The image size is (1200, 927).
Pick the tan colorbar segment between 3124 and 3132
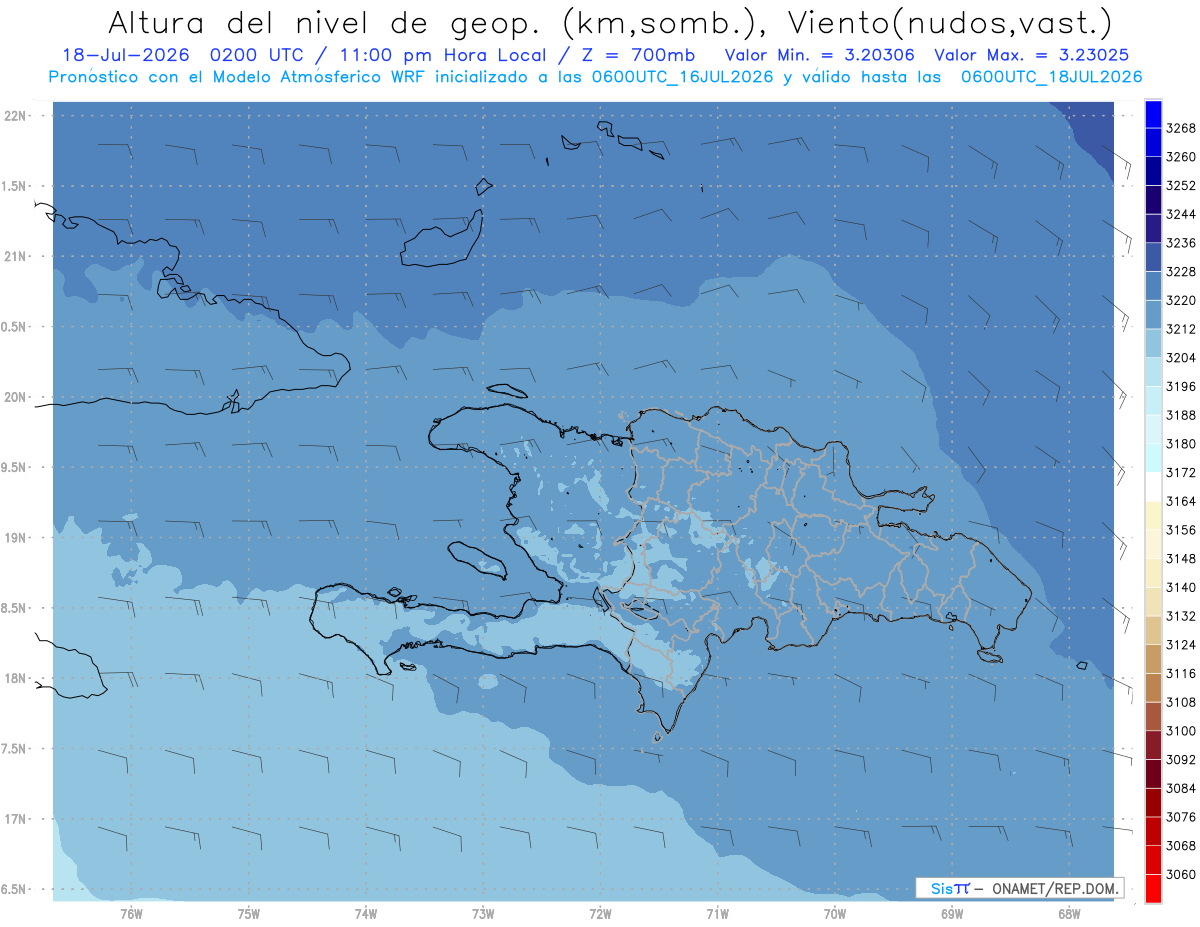(x=1153, y=630)
